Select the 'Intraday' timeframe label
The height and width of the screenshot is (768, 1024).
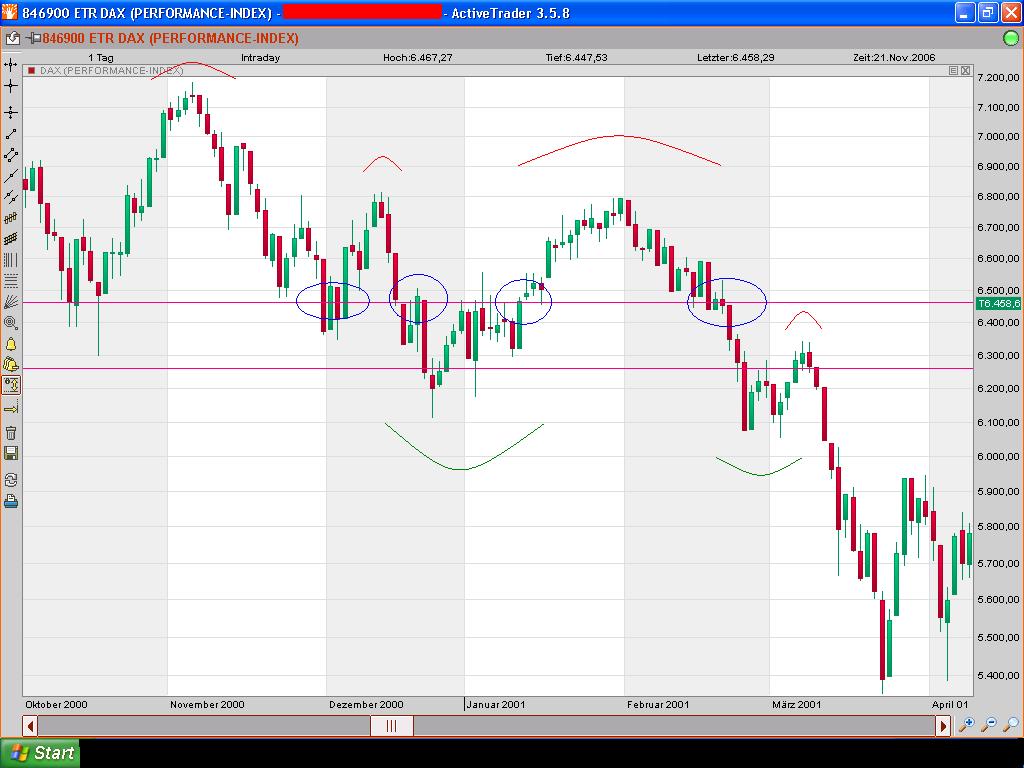coord(261,57)
